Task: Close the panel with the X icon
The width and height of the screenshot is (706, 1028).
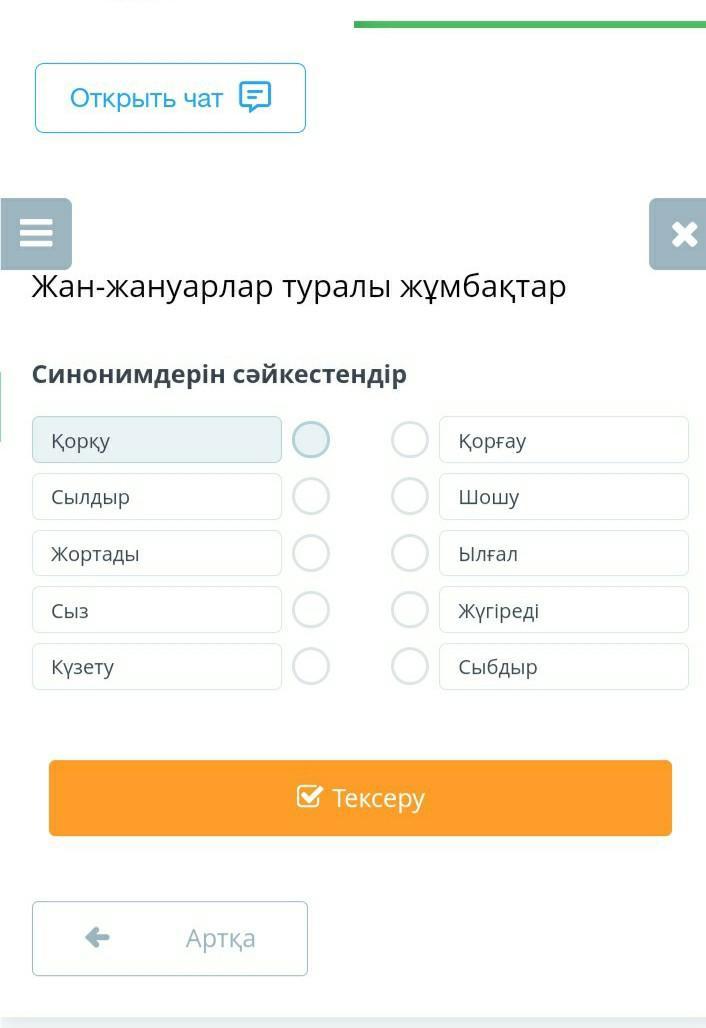Action: pyautogui.click(x=684, y=234)
